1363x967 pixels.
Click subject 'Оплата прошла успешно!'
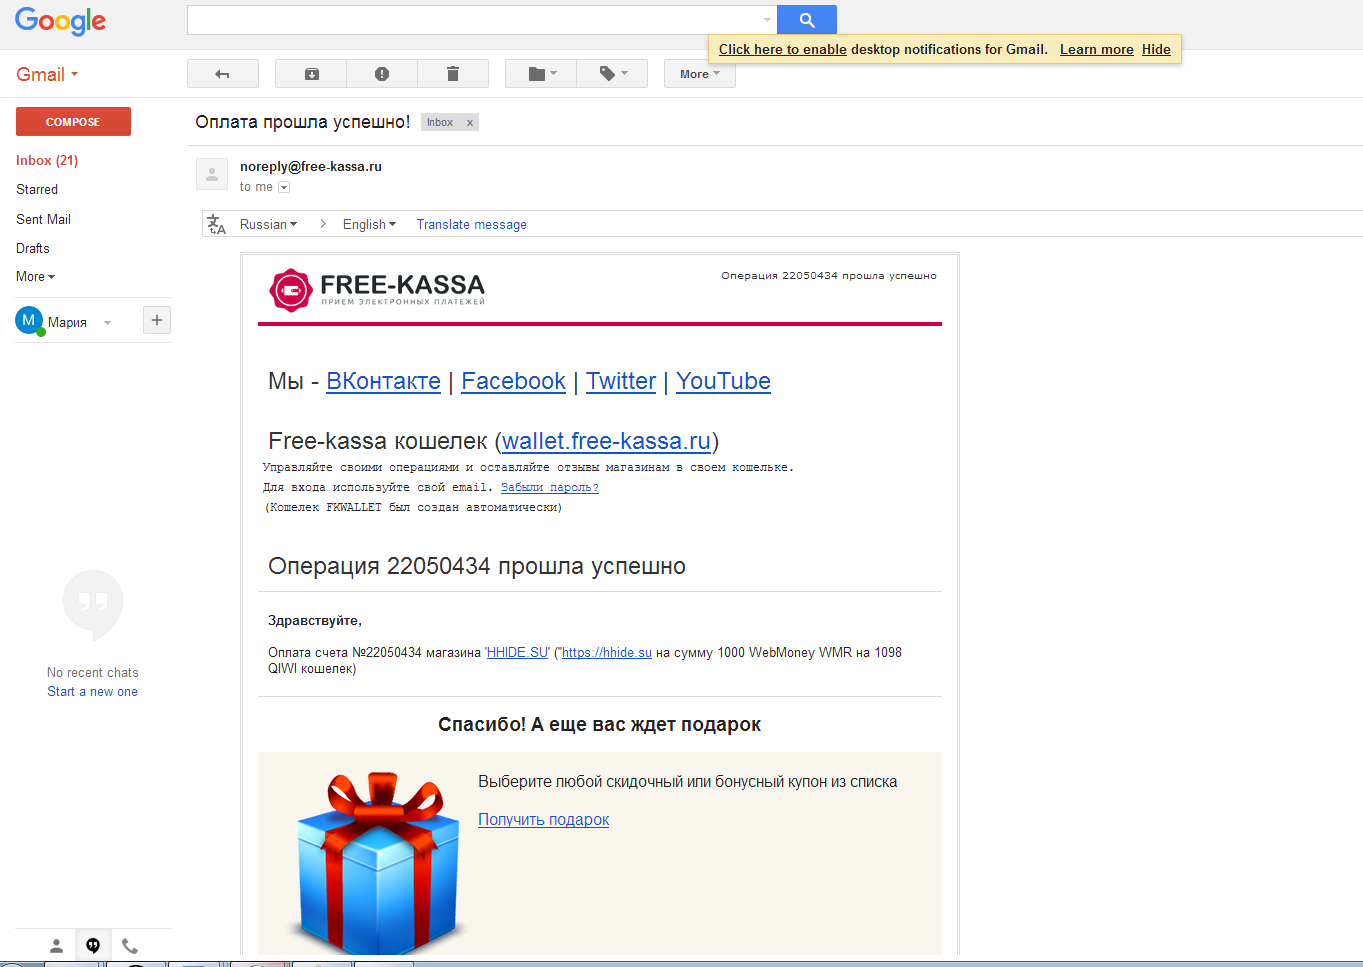303,122
